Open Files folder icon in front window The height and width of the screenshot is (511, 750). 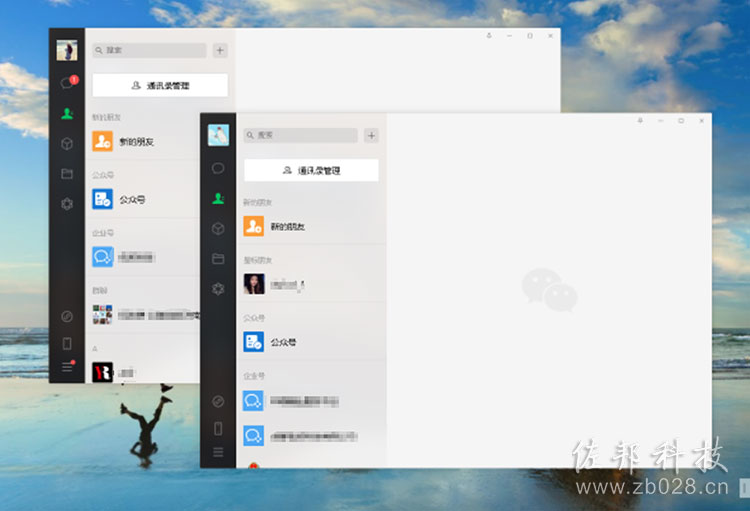pos(218,259)
